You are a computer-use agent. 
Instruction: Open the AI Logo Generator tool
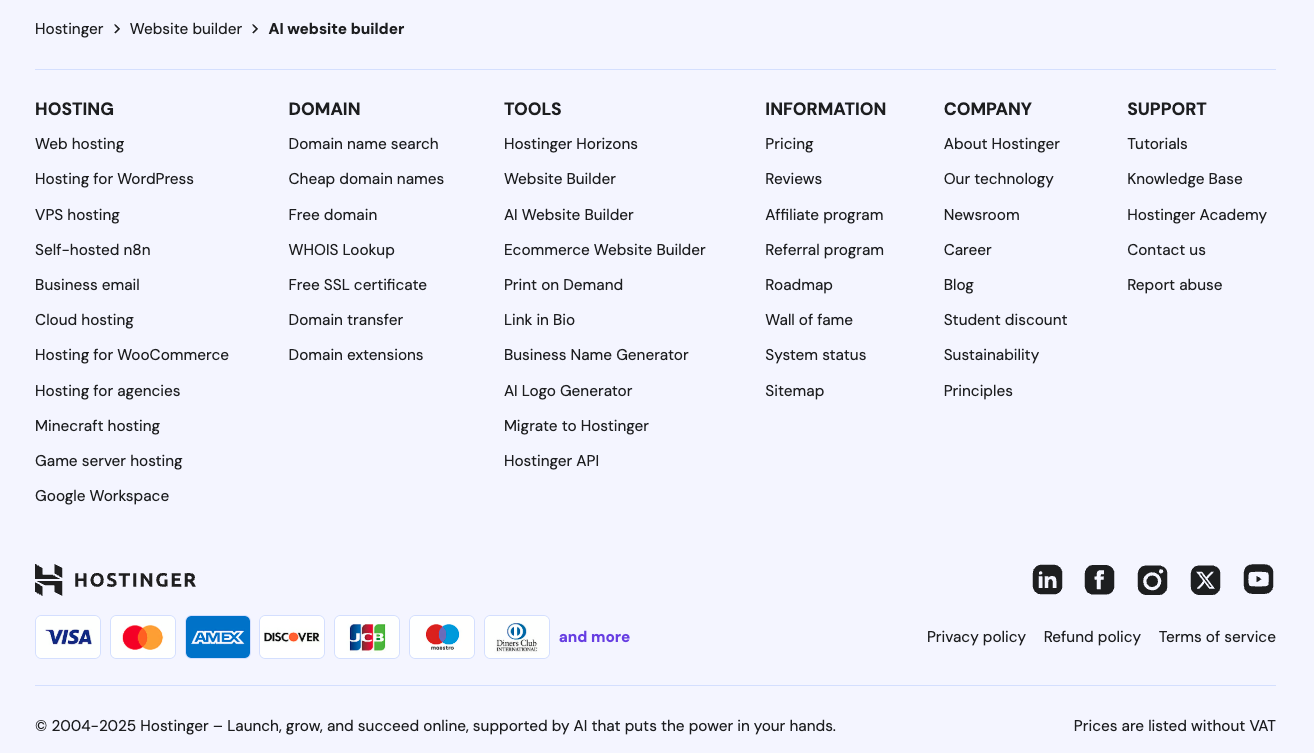tap(568, 390)
